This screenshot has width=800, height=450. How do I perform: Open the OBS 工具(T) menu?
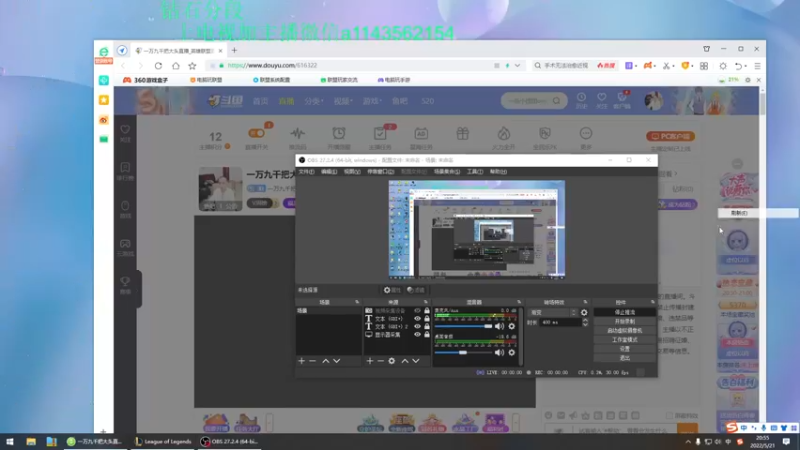pyautogui.click(x=475, y=172)
